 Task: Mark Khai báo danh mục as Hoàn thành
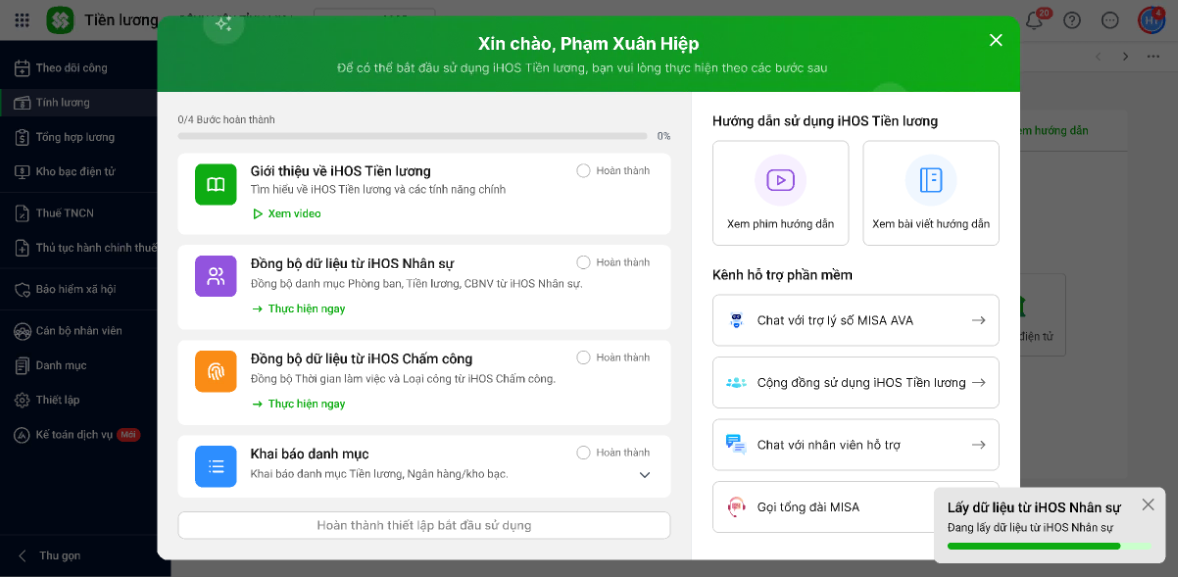point(583,452)
